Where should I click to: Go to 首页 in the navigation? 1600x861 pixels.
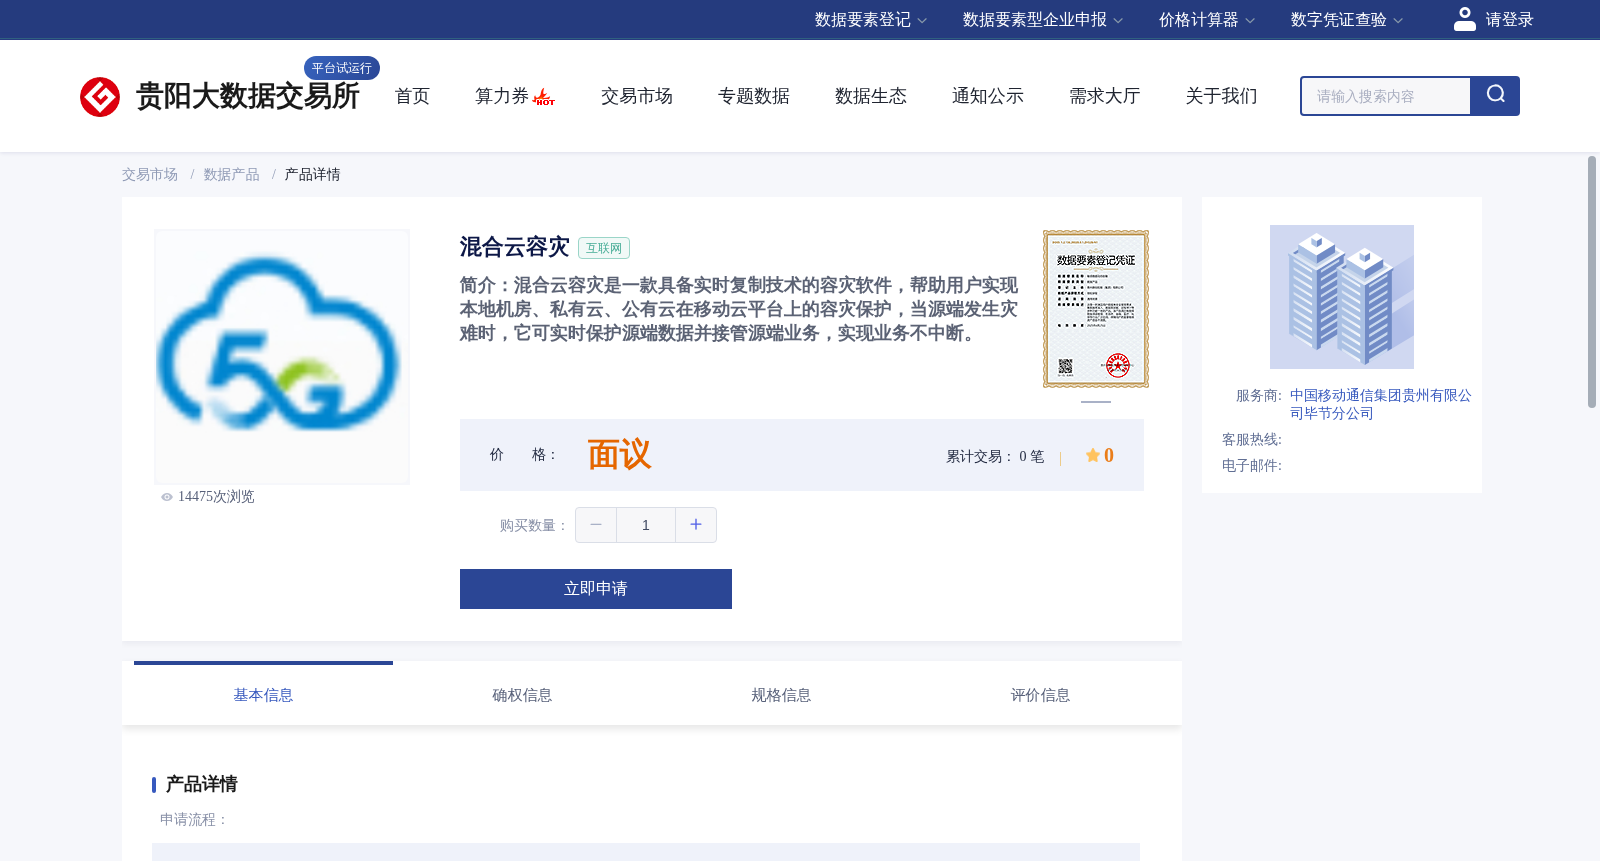[x=412, y=96]
